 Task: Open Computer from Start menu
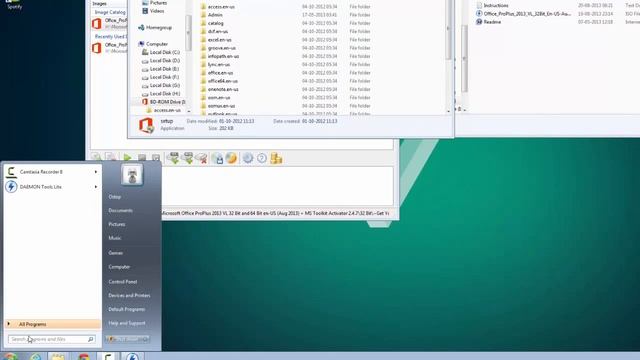[119, 267]
